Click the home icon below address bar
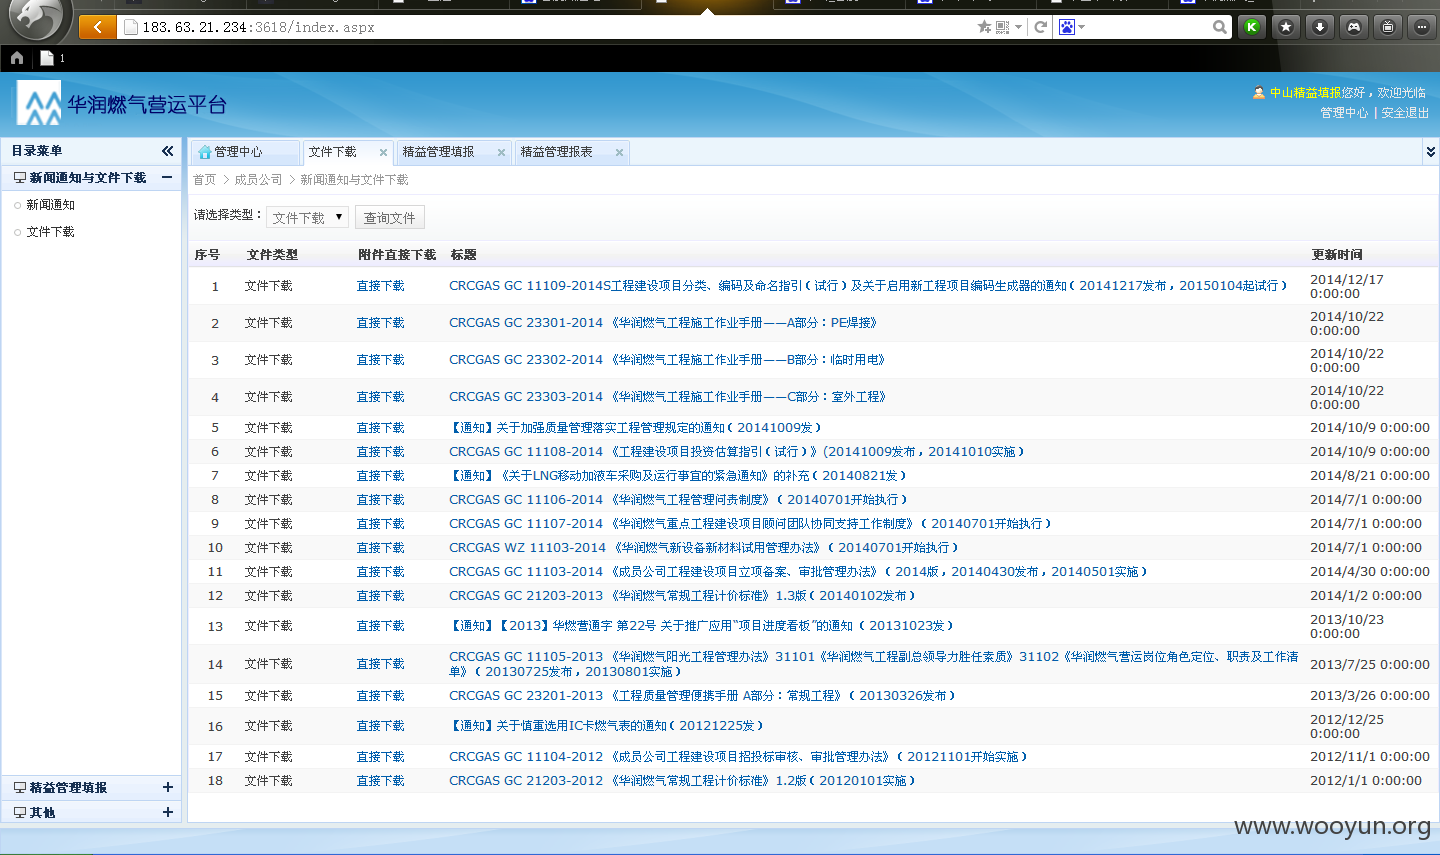 click(17, 58)
